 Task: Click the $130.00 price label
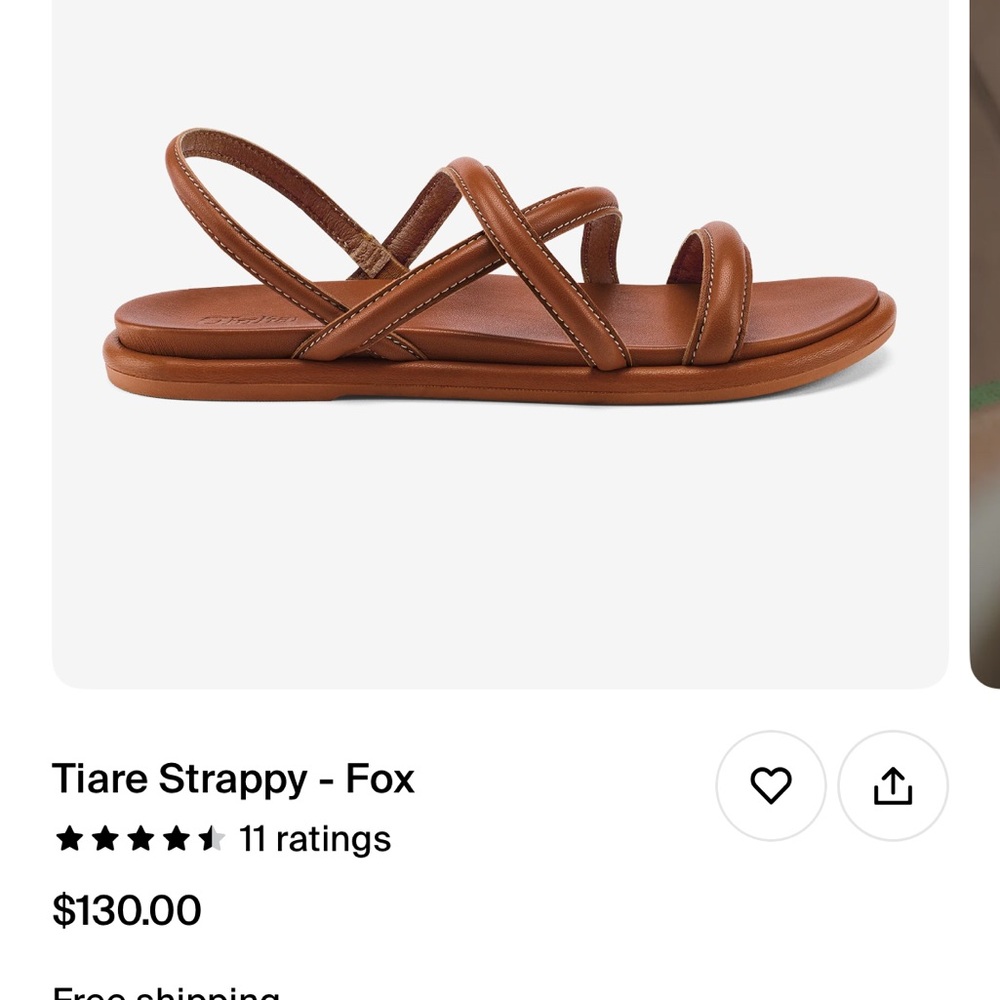coord(126,910)
